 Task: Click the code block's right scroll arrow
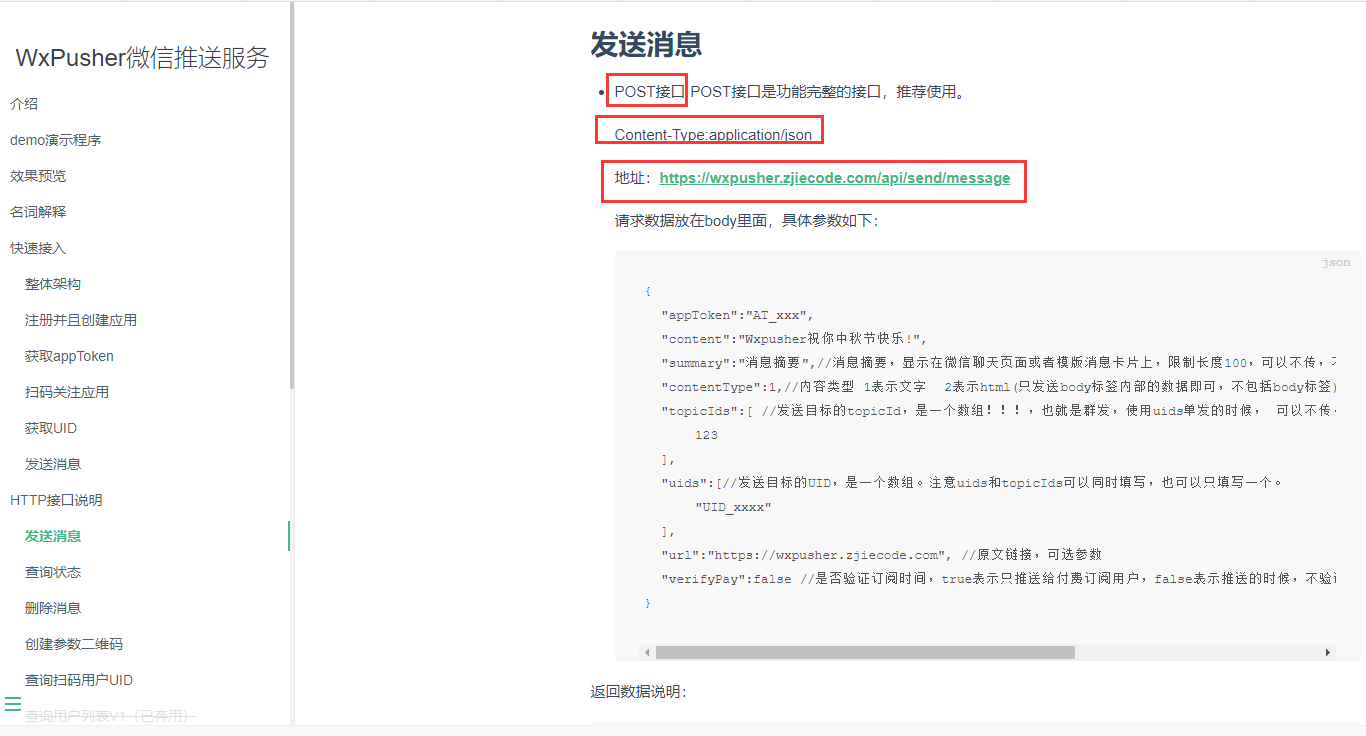(1328, 652)
